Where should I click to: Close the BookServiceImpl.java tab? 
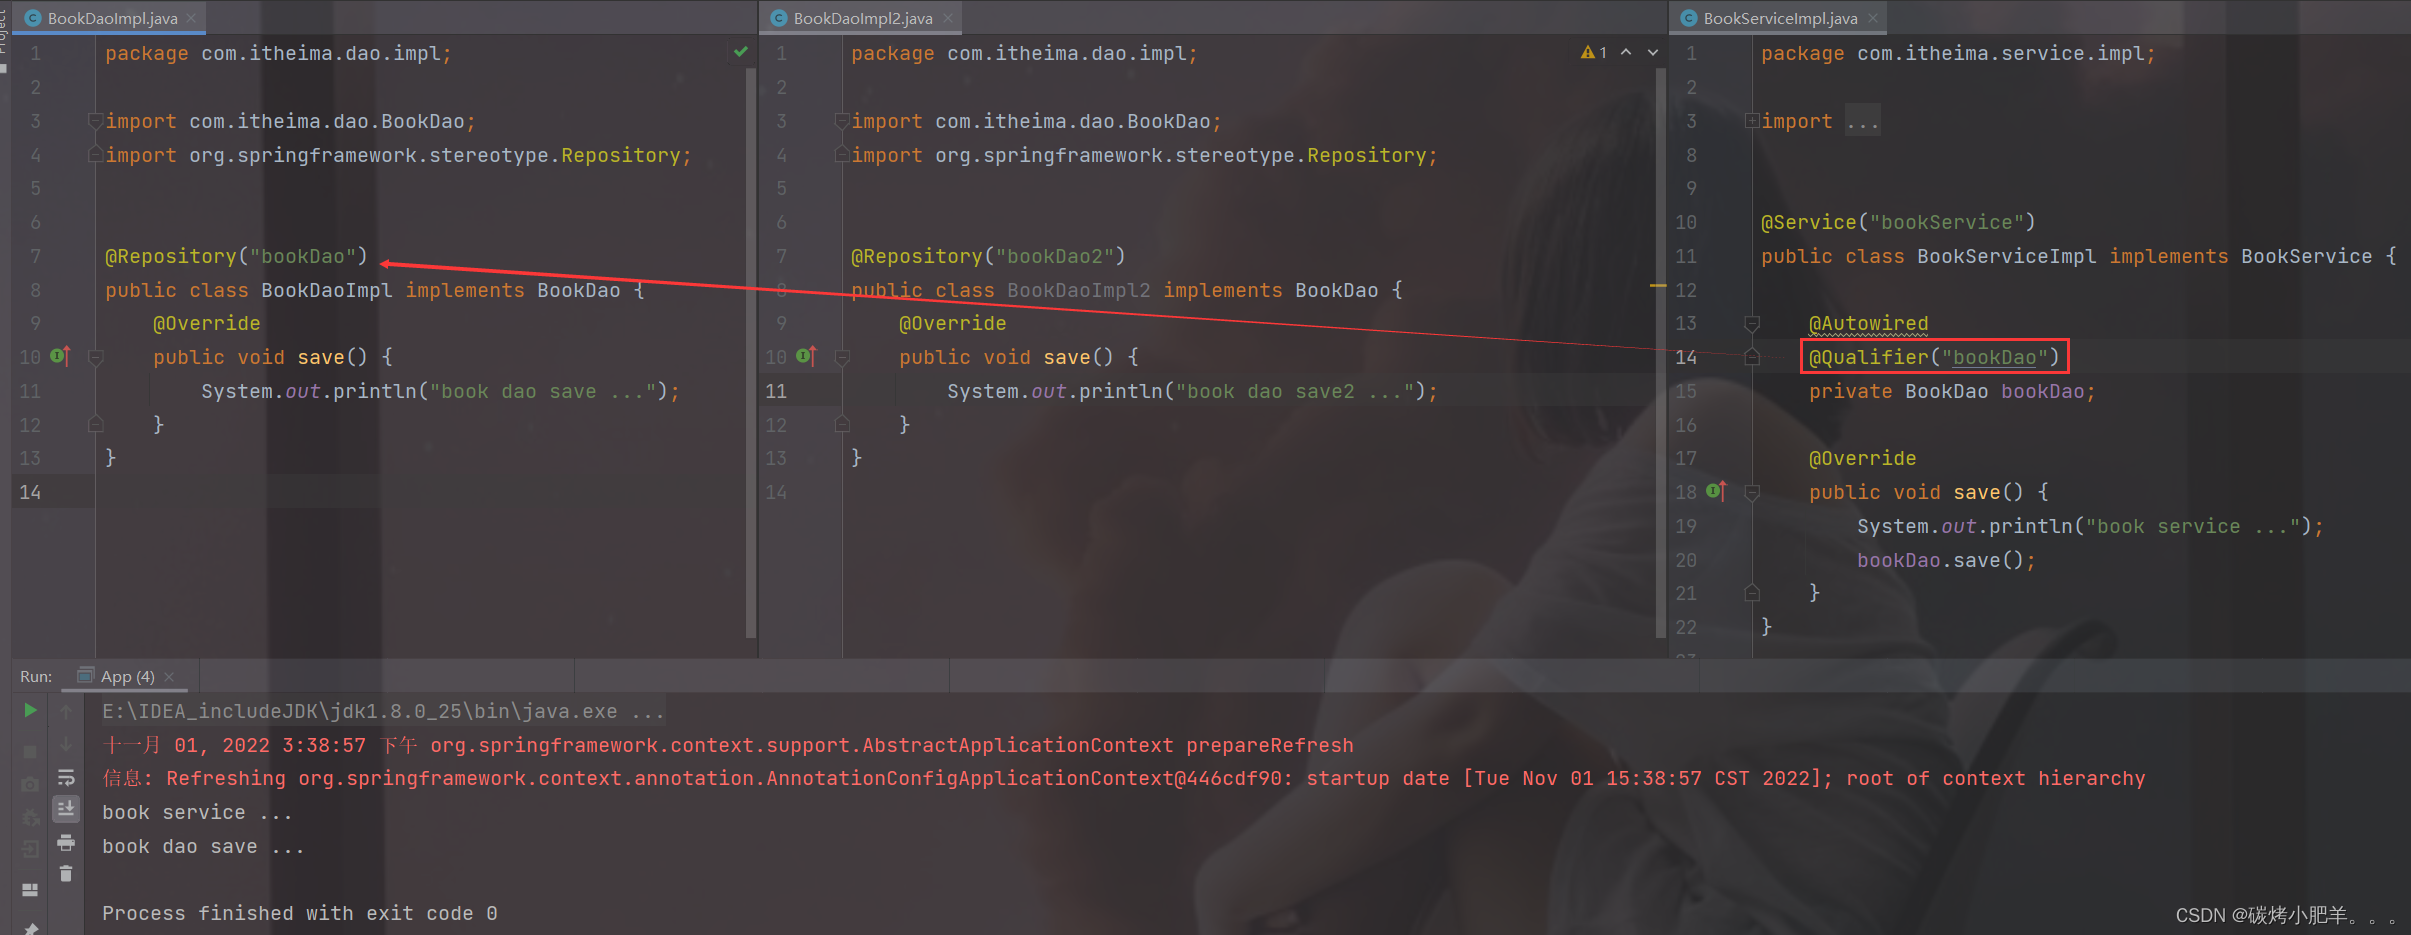tap(1872, 18)
